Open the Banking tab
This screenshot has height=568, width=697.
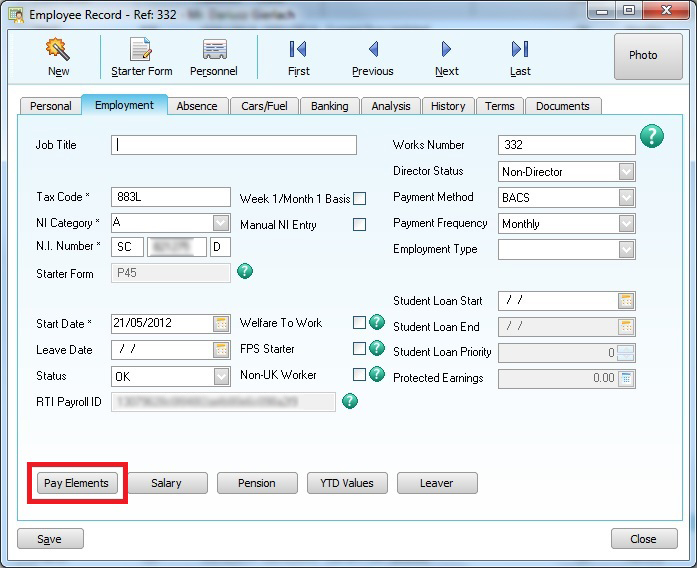pyautogui.click(x=329, y=106)
